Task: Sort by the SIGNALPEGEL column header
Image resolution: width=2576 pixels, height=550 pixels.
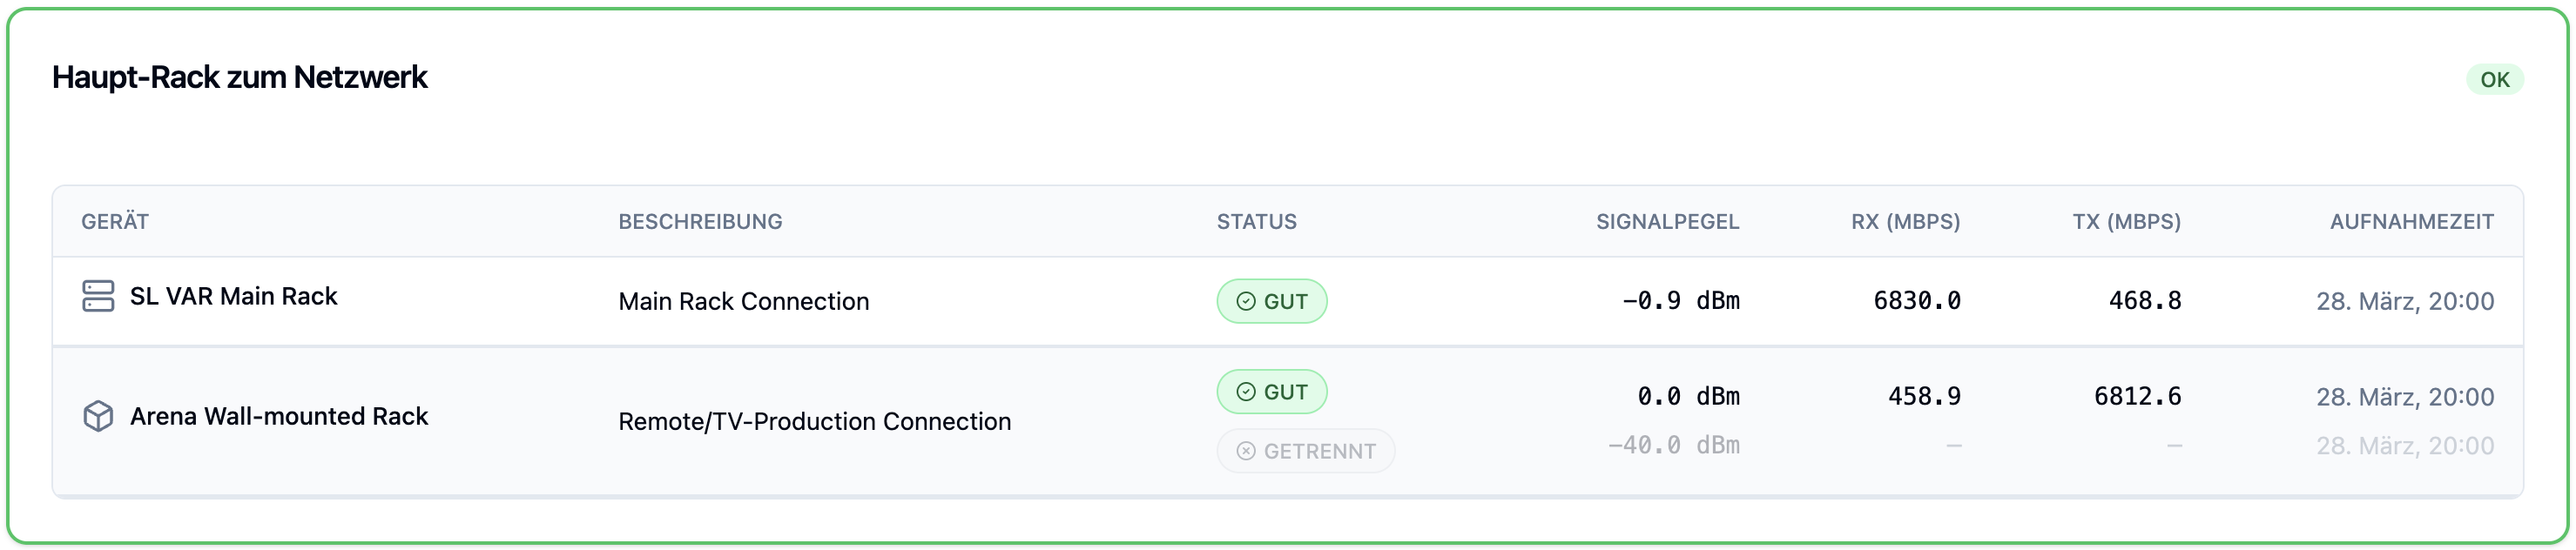Action: tap(1667, 222)
